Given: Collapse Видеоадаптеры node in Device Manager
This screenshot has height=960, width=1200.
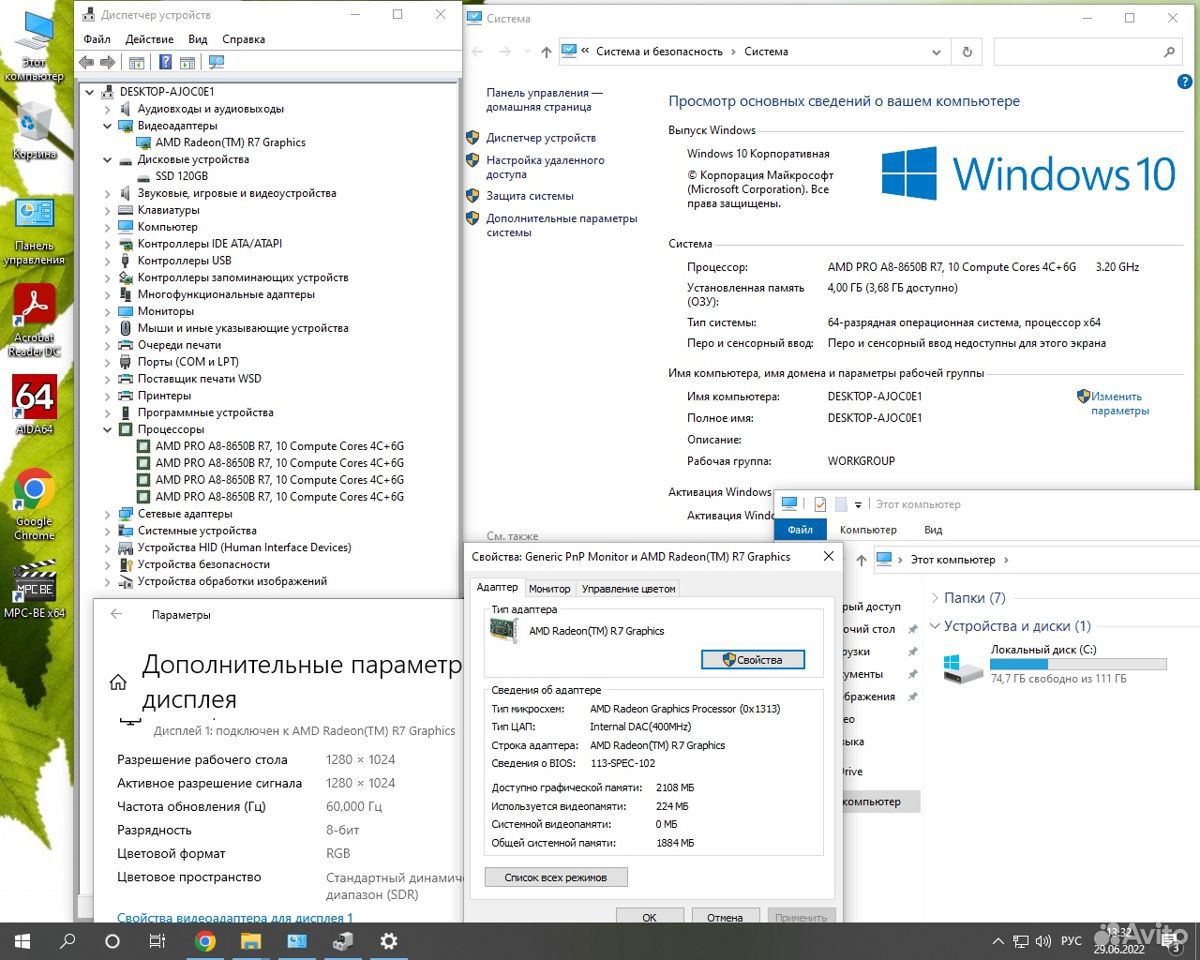Looking at the screenshot, I should click(108, 126).
